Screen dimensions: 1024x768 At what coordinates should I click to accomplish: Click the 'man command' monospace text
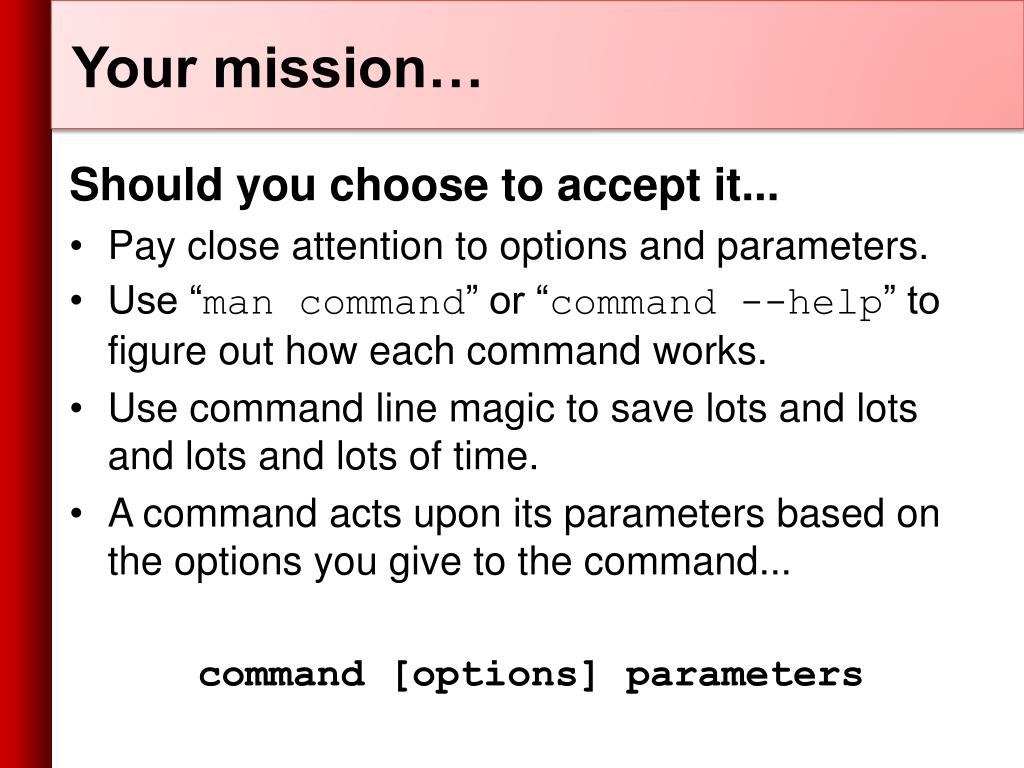pyautogui.click(x=334, y=304)
